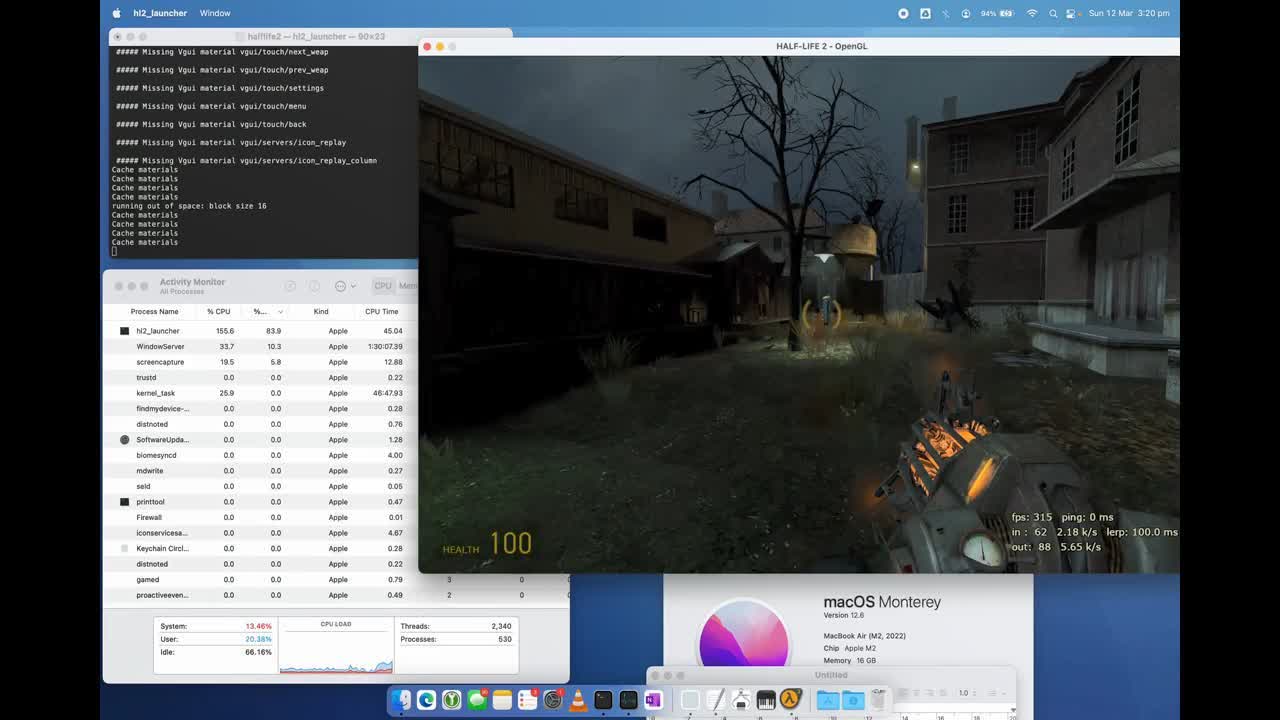Select the iconservicesa... process row
Viewport: 1280px width, 720px height.
coord(260,533)
